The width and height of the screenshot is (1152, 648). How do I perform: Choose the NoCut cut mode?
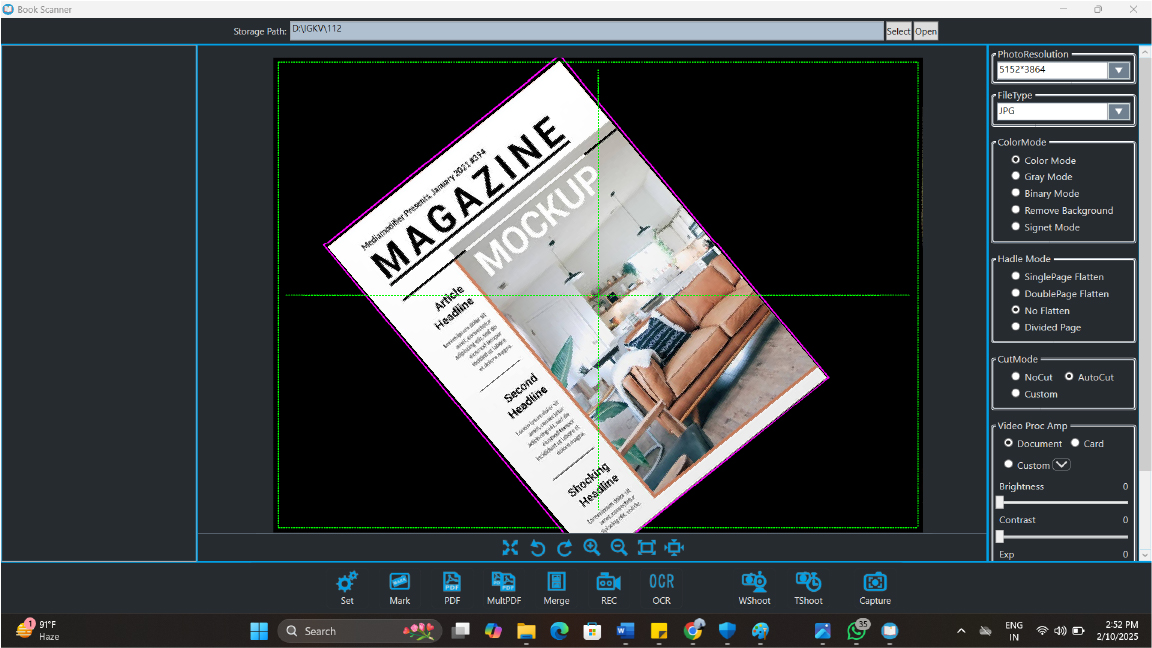coord(1016,377)
